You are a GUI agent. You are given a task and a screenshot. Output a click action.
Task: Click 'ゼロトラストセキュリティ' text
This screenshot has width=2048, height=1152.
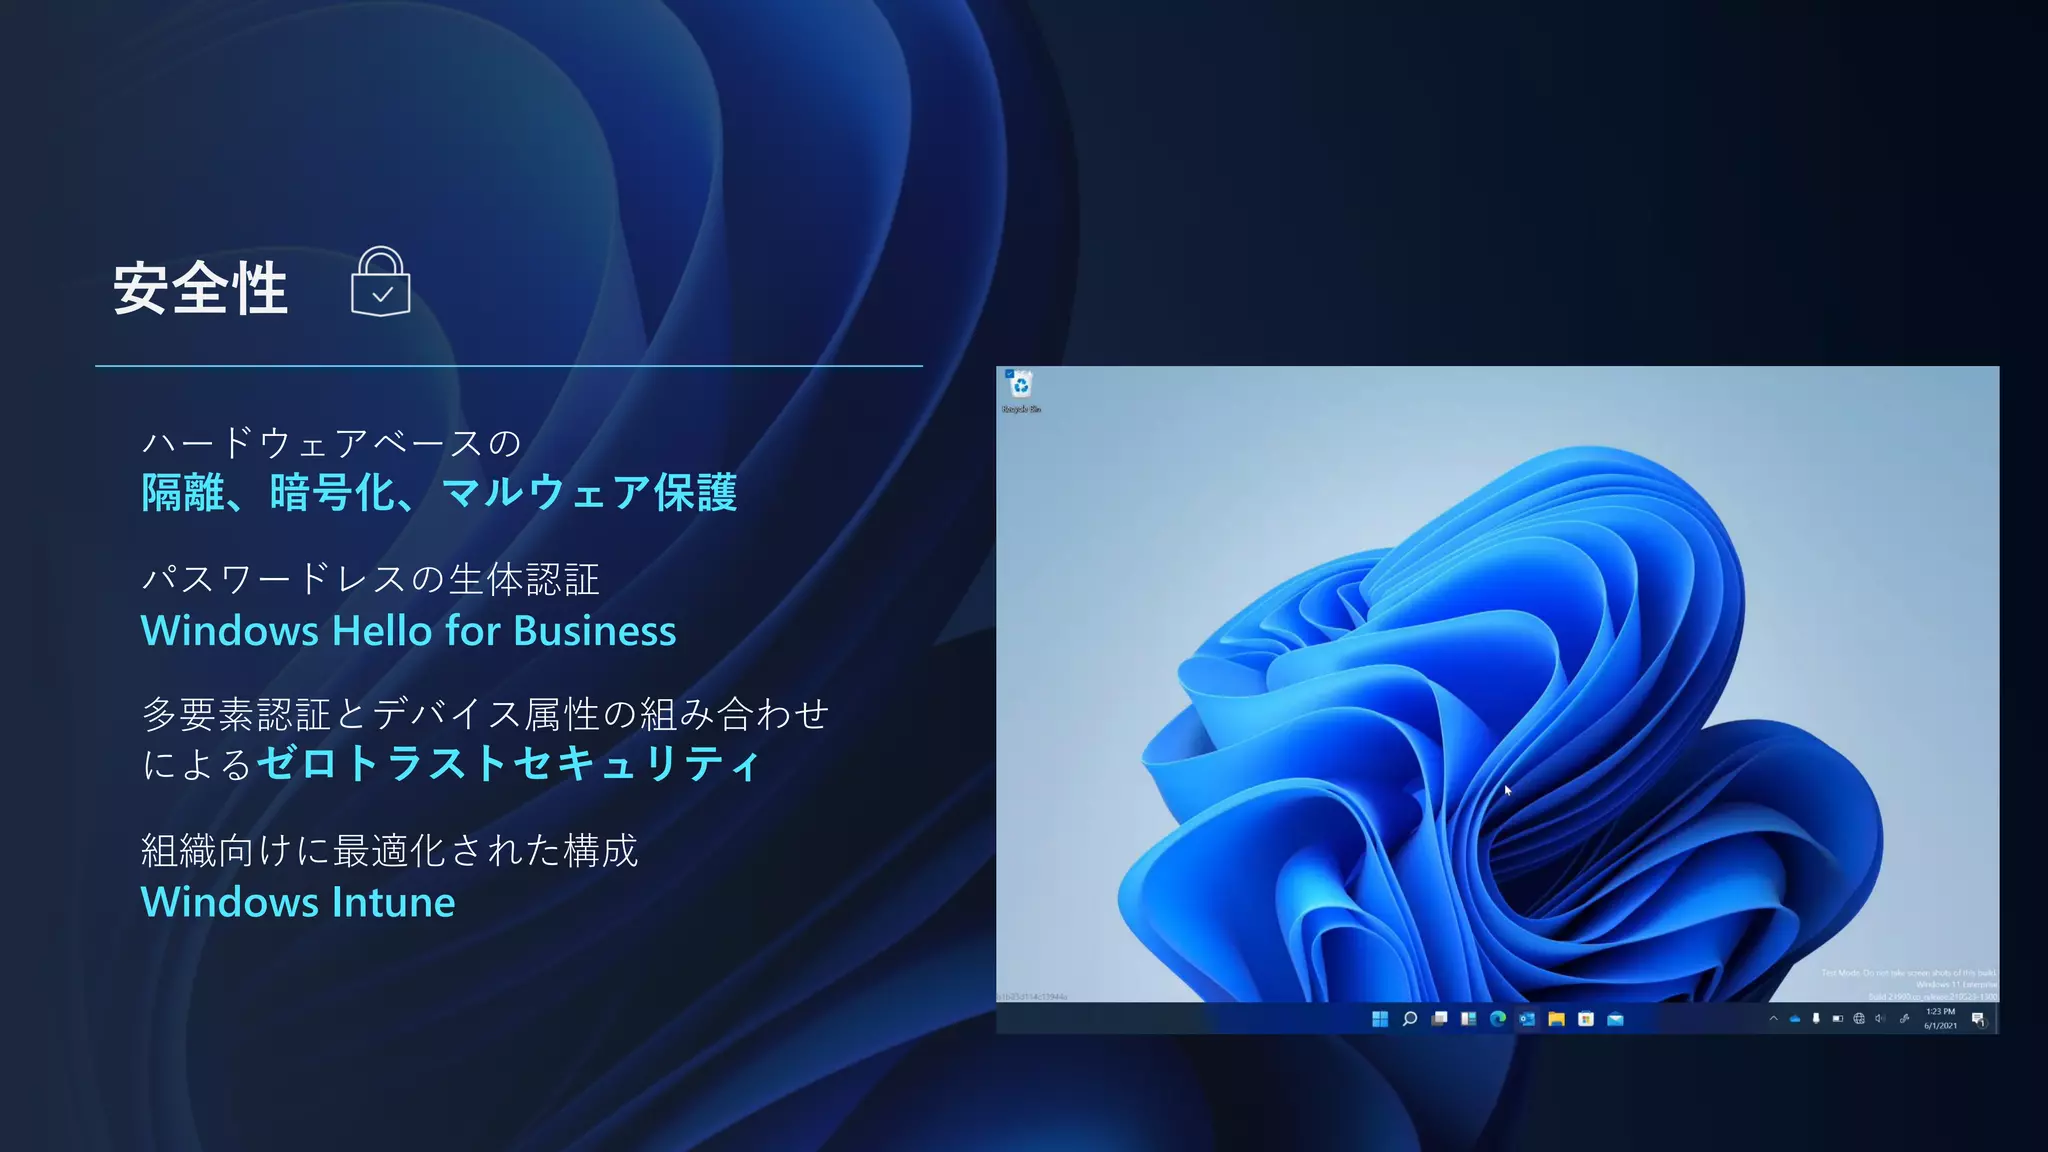coord(510,764)
